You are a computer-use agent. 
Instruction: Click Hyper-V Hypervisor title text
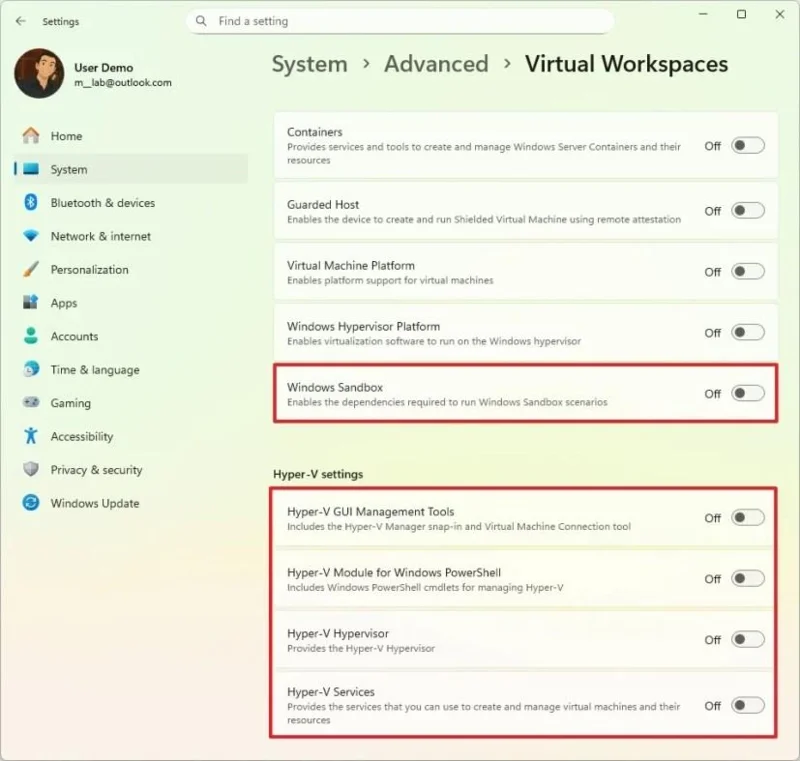pyautogui.click(x=338, y=633)
